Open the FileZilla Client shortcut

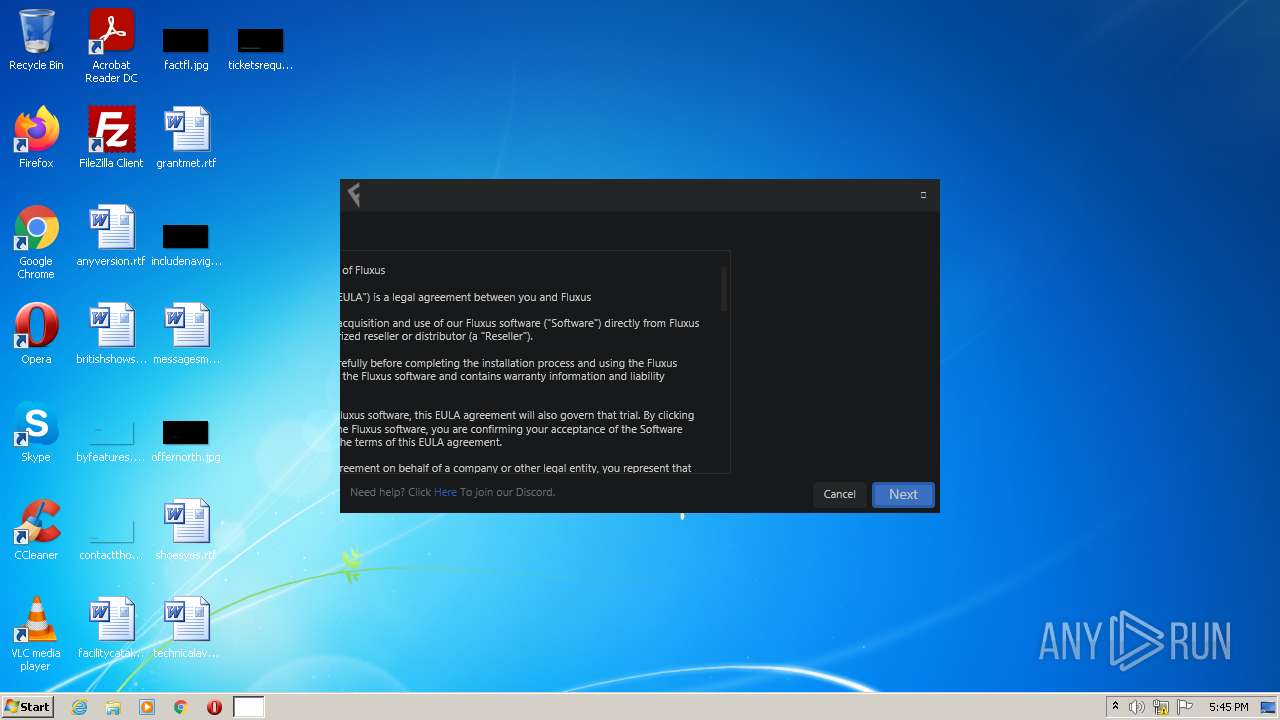click(x=111, y=137)
